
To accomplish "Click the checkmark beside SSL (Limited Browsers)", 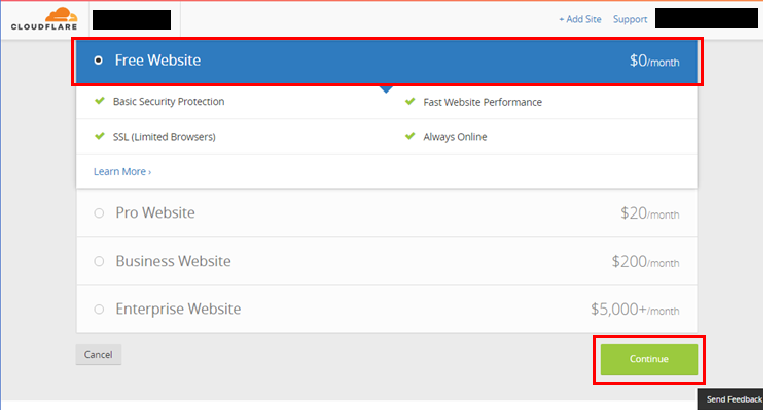I will click(100, 136).
